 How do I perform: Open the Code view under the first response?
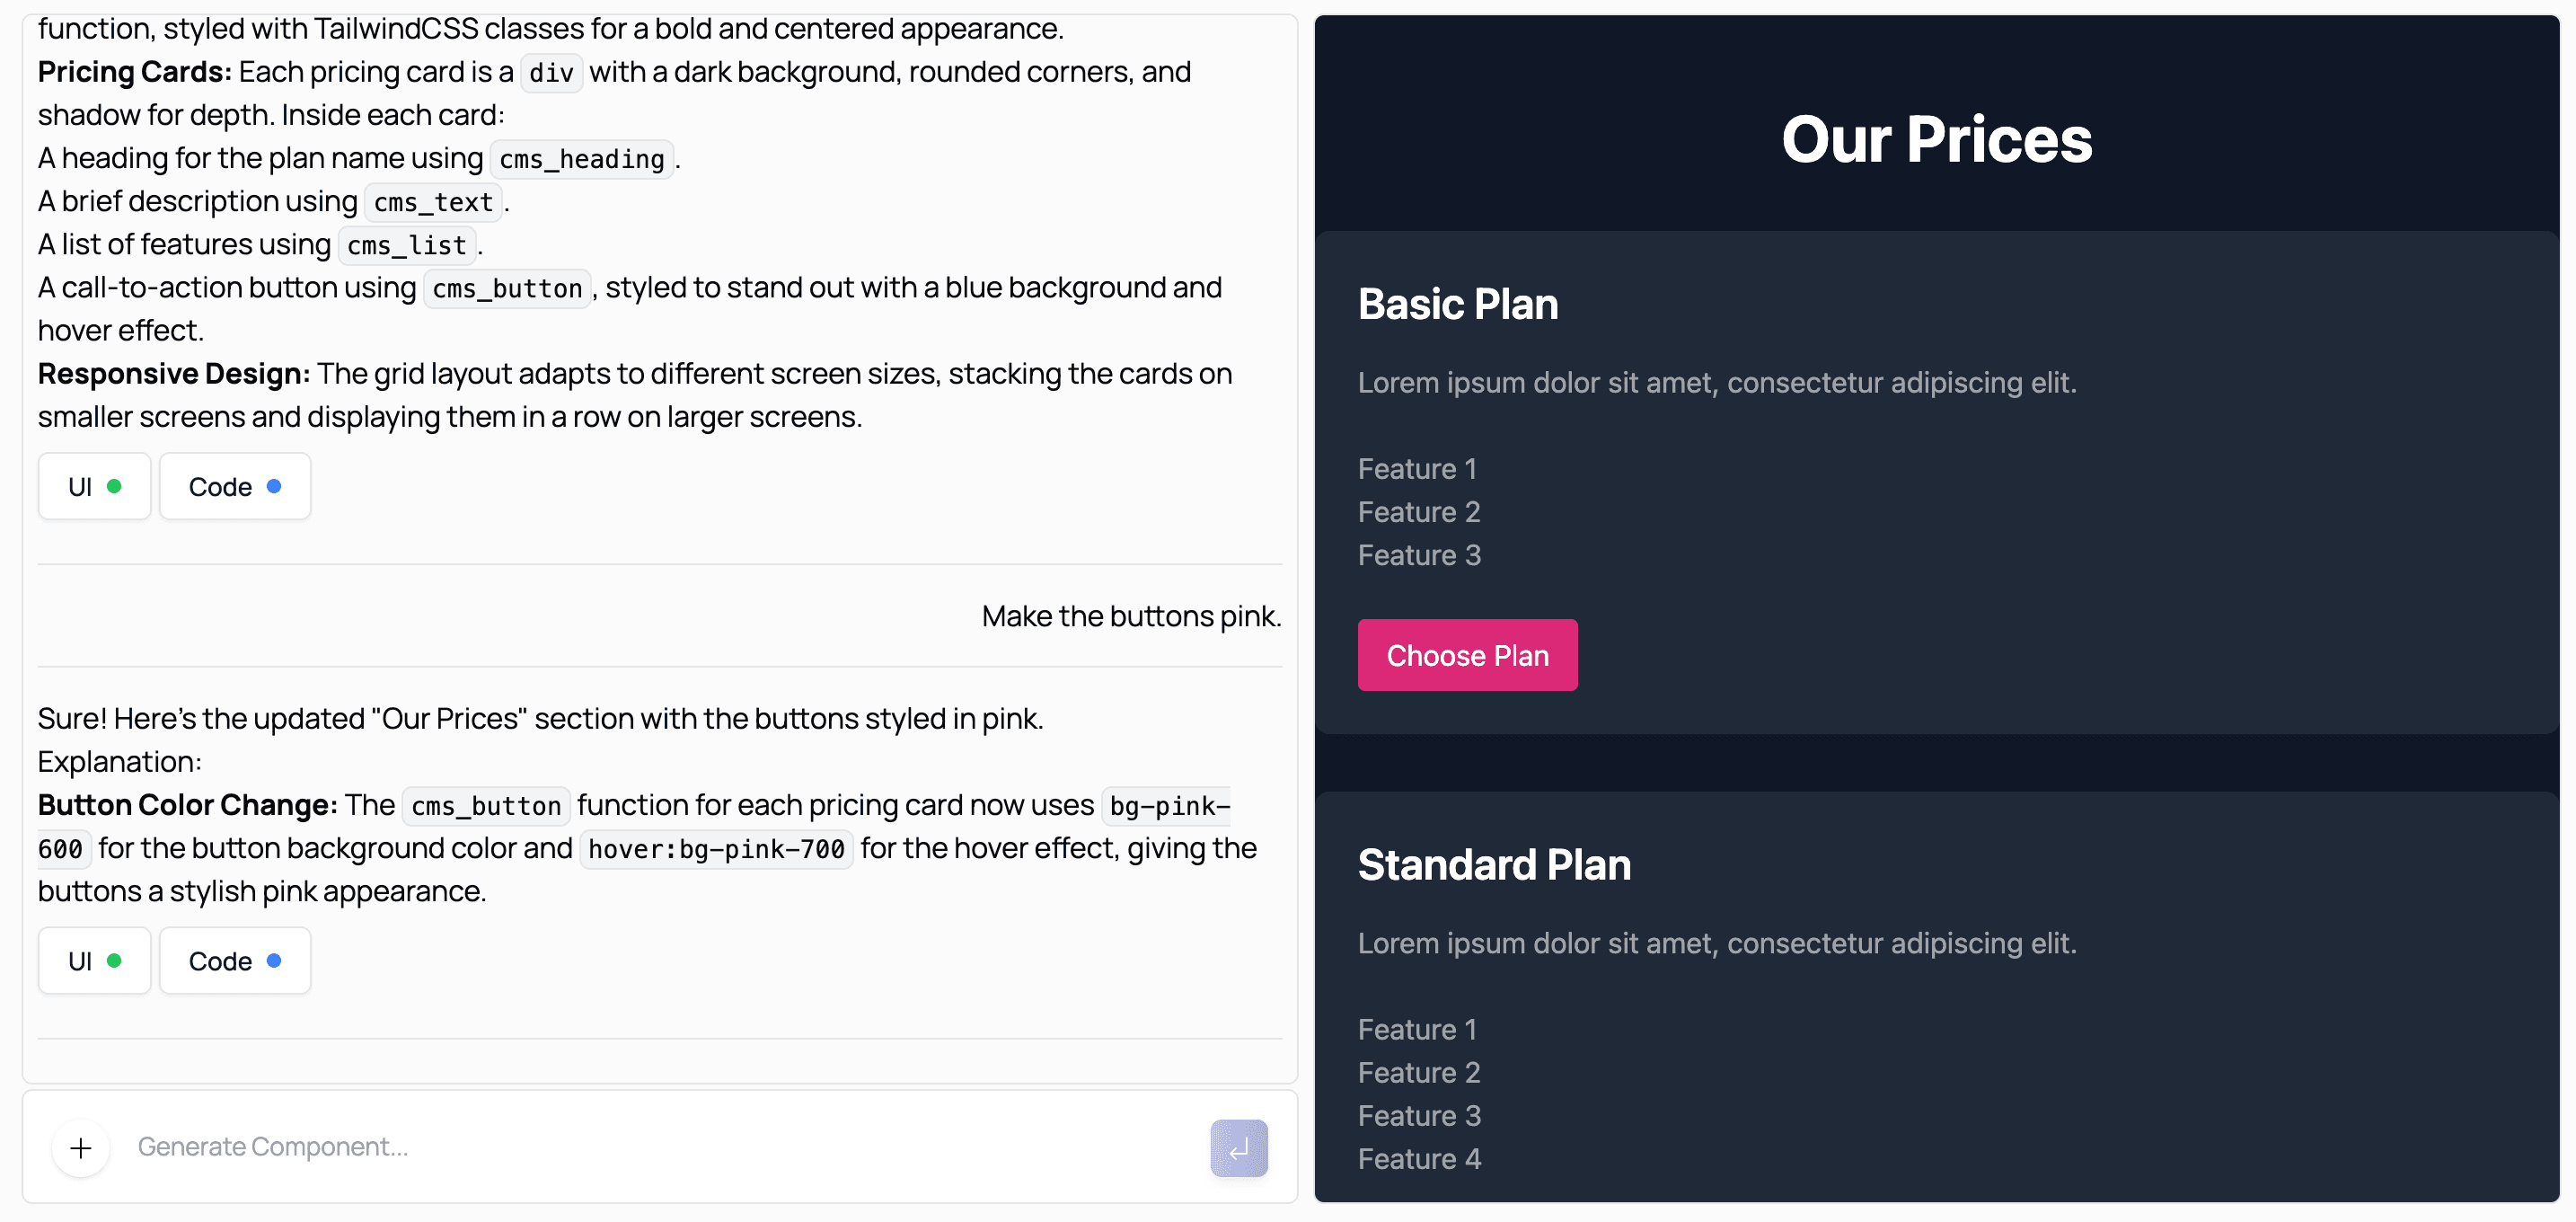coord(235,487)
